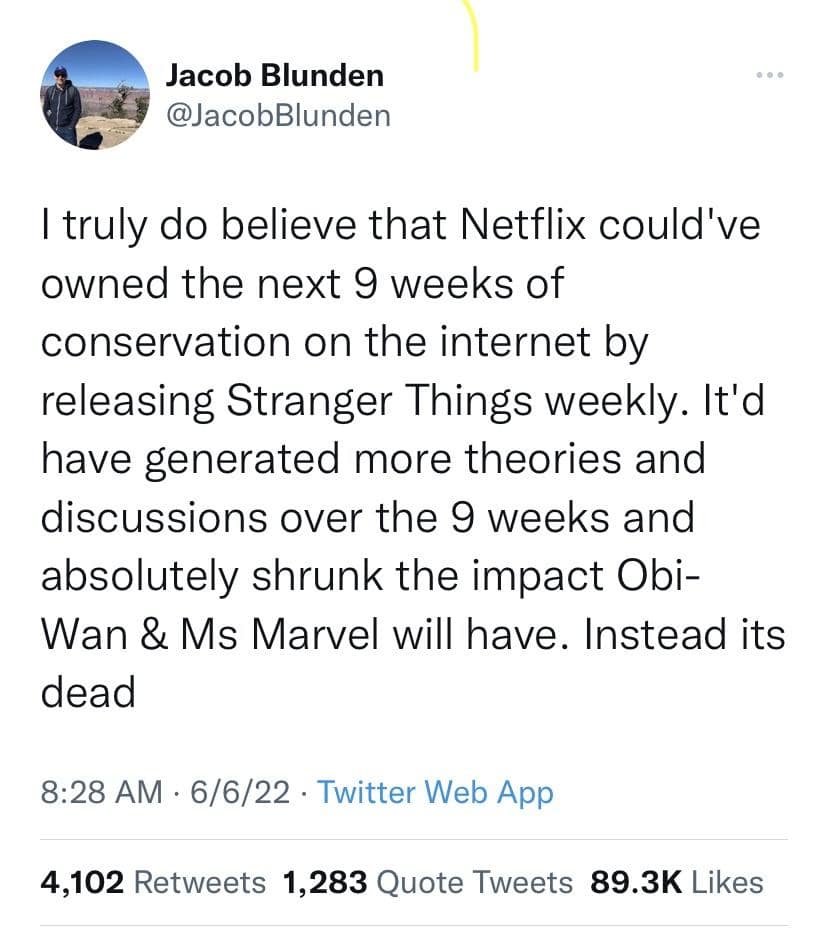Click the 8:28 AM timestamp

click(100, 793)
